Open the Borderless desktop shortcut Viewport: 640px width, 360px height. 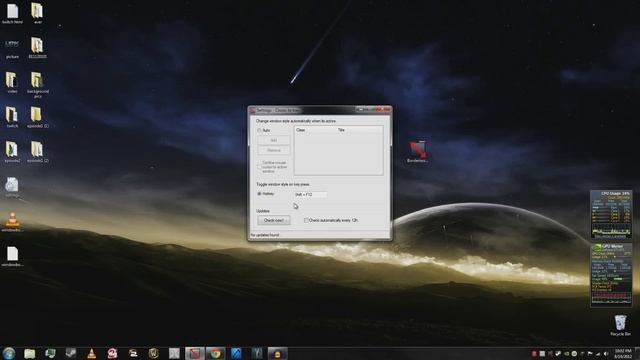(x=418, y=152)
